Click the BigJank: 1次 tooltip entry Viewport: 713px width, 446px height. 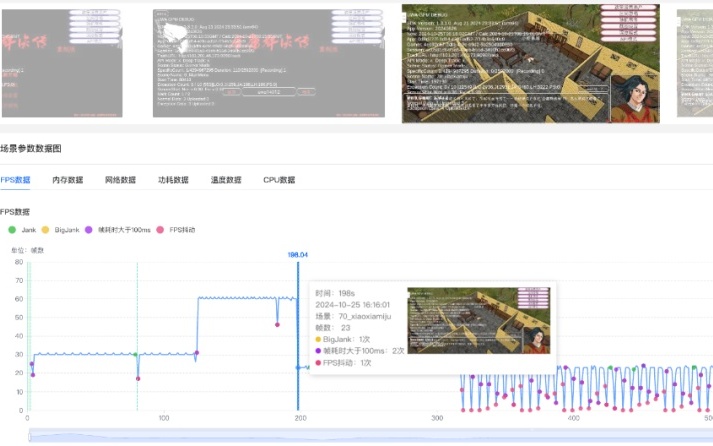(342, 340)
